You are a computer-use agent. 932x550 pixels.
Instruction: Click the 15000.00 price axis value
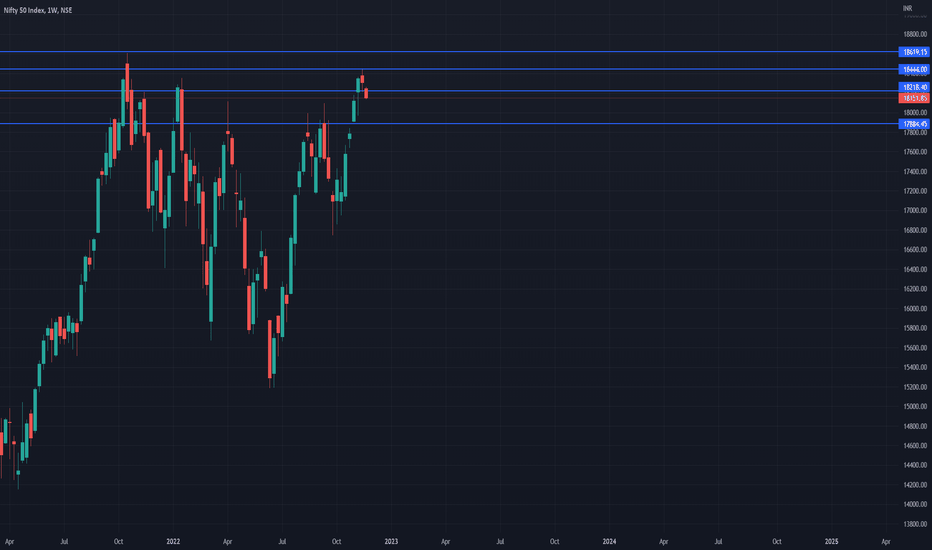(915, 407)
